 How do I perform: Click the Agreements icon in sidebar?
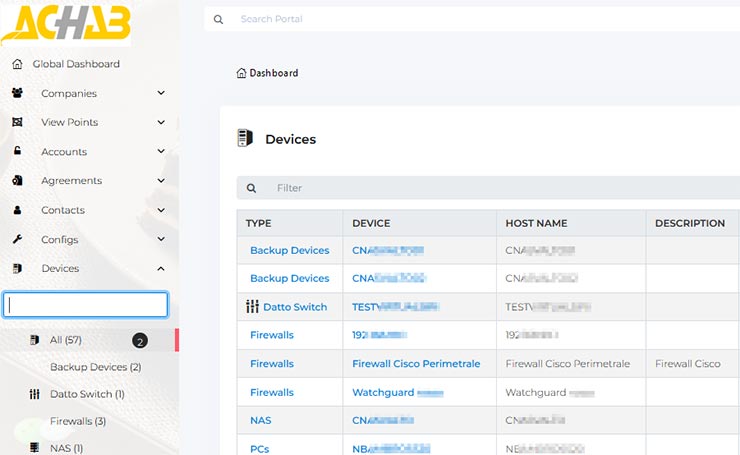pyautogui.click(x=17, y=181)
